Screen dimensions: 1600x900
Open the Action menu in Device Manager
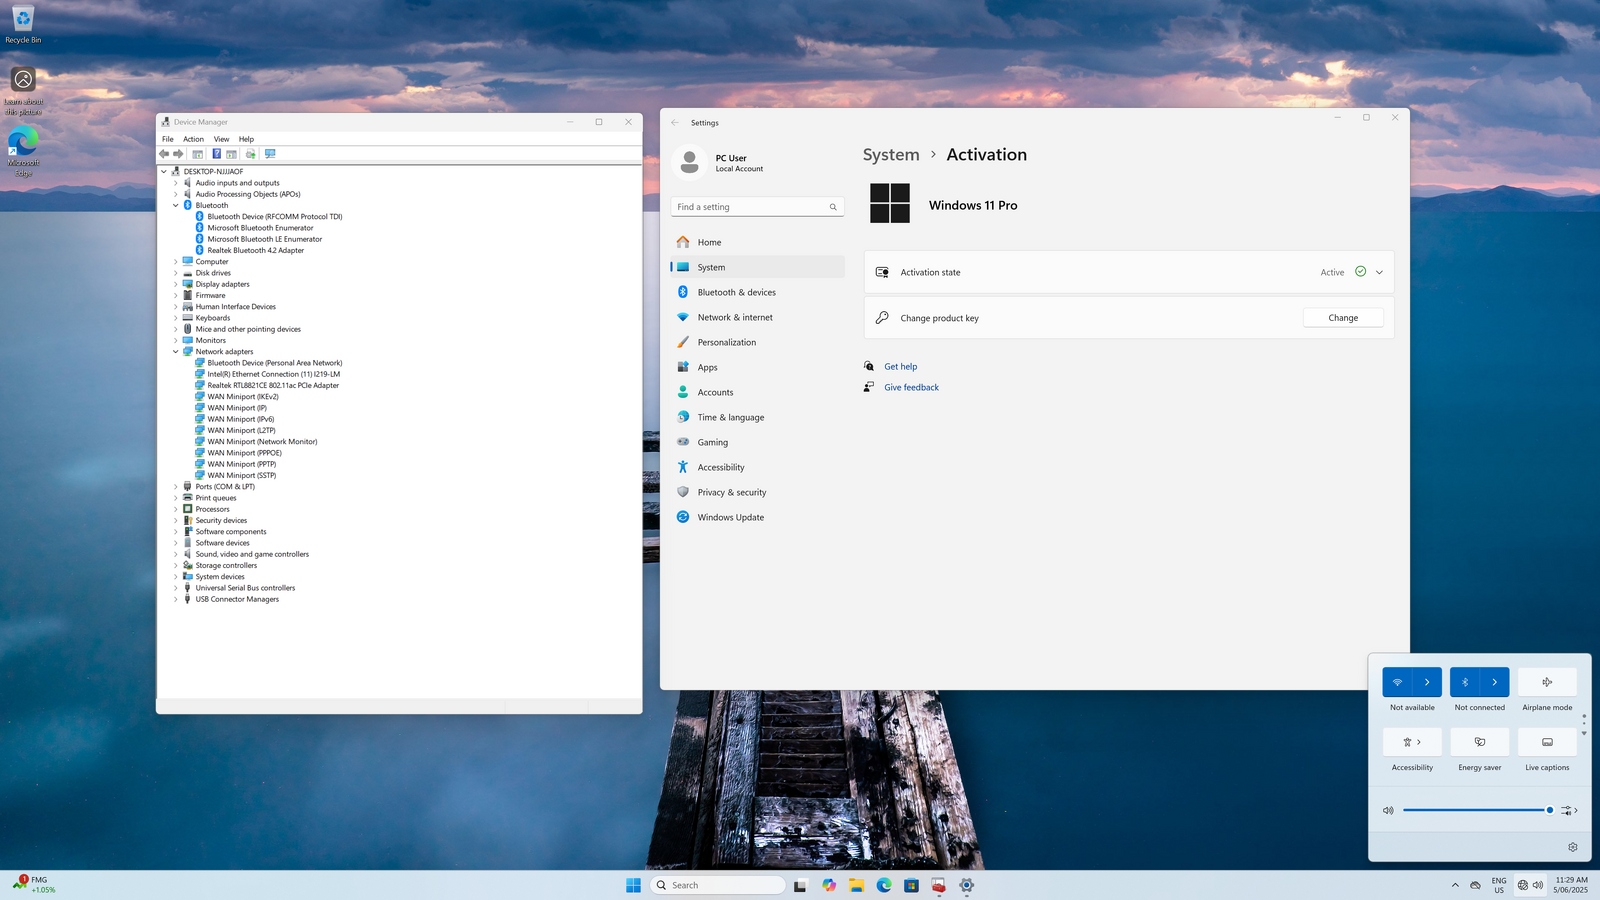point(193,139)
